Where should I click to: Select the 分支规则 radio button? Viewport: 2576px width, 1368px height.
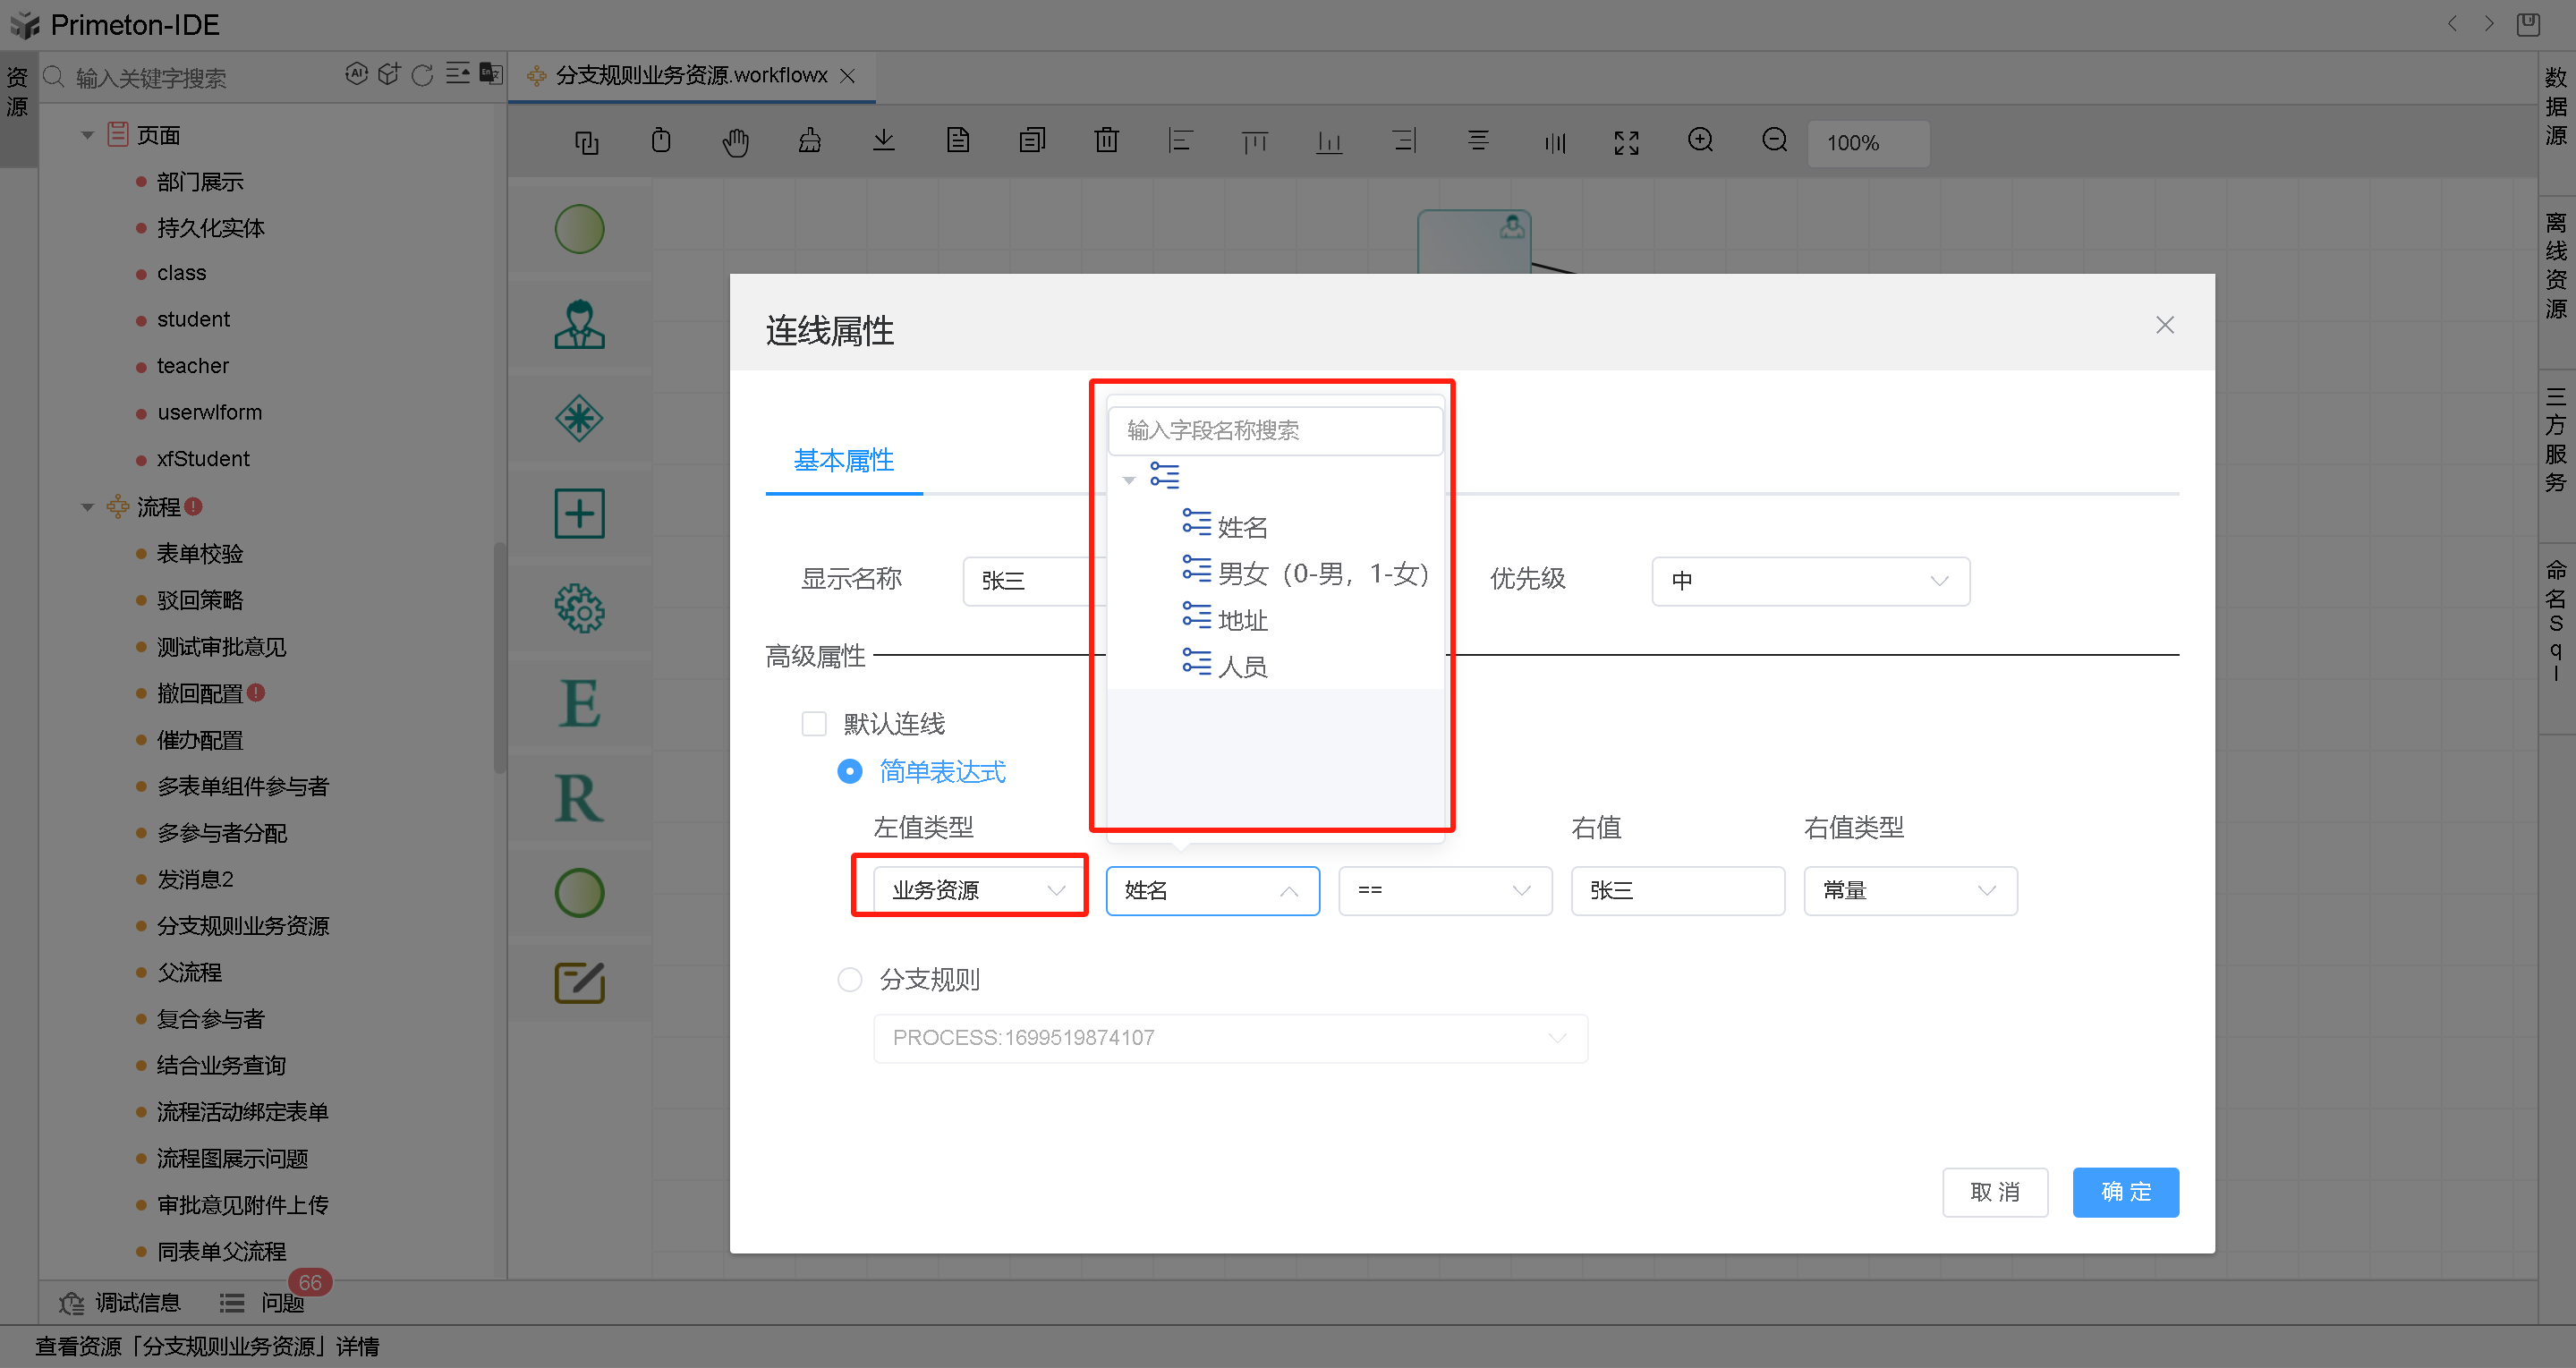point(850,979)
